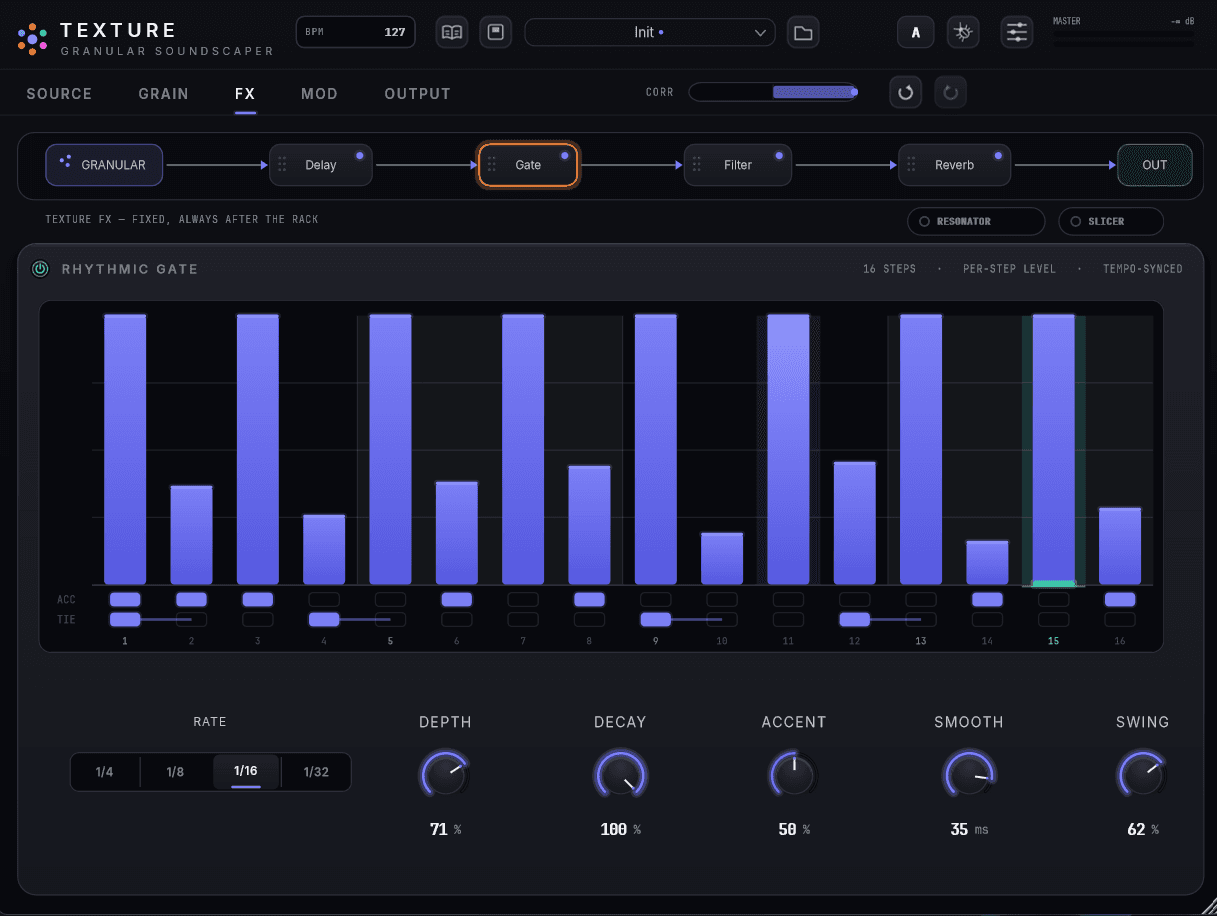Viewport: 1217px width, 916px height.
Task: Grab the Delay module drag handle
Action: [x=283, y=165]
